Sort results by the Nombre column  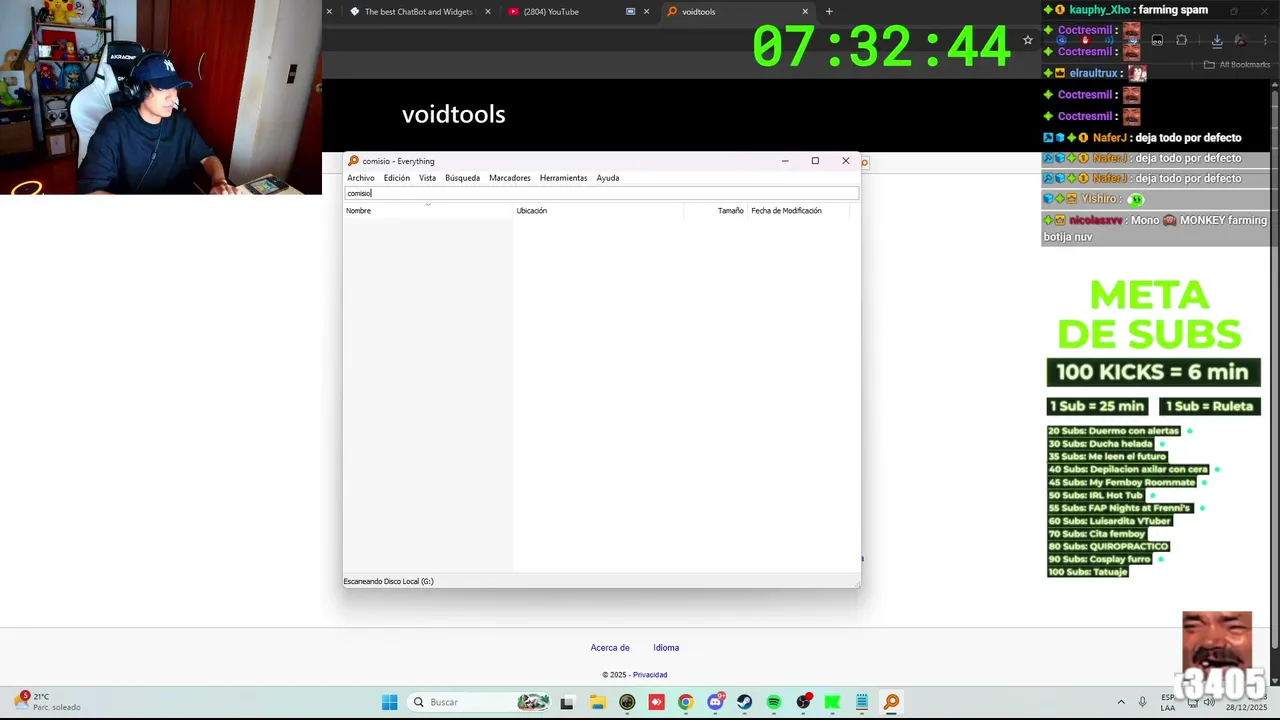[428, 210]
